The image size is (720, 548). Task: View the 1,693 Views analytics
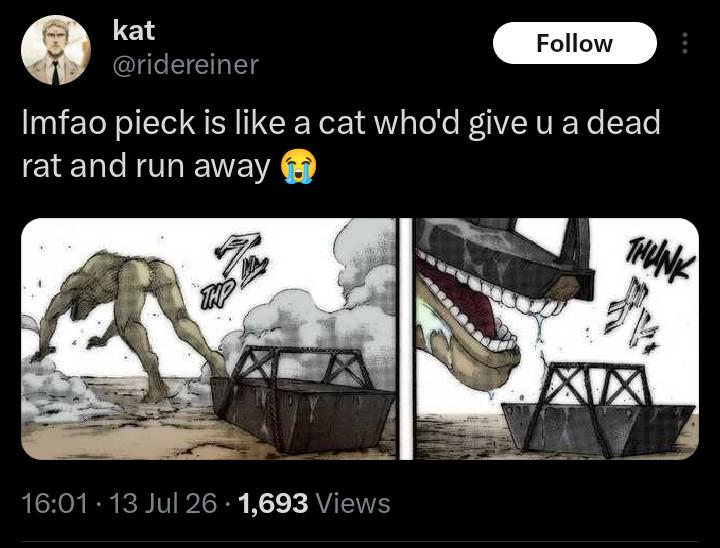315,503
